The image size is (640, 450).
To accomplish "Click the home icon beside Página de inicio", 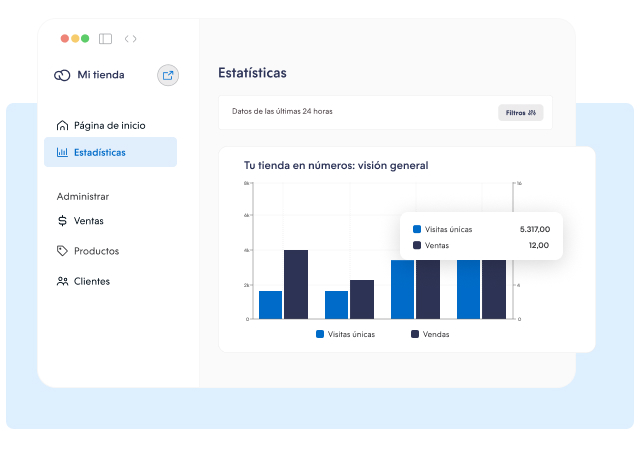I will click(62, 125).
